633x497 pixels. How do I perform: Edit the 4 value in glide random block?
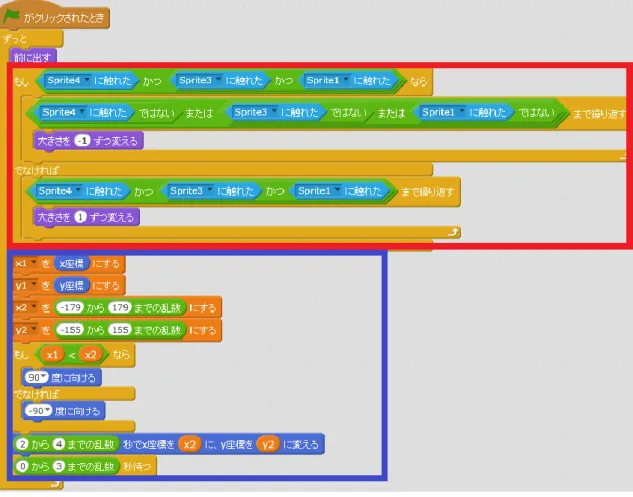tap(59, 445)
